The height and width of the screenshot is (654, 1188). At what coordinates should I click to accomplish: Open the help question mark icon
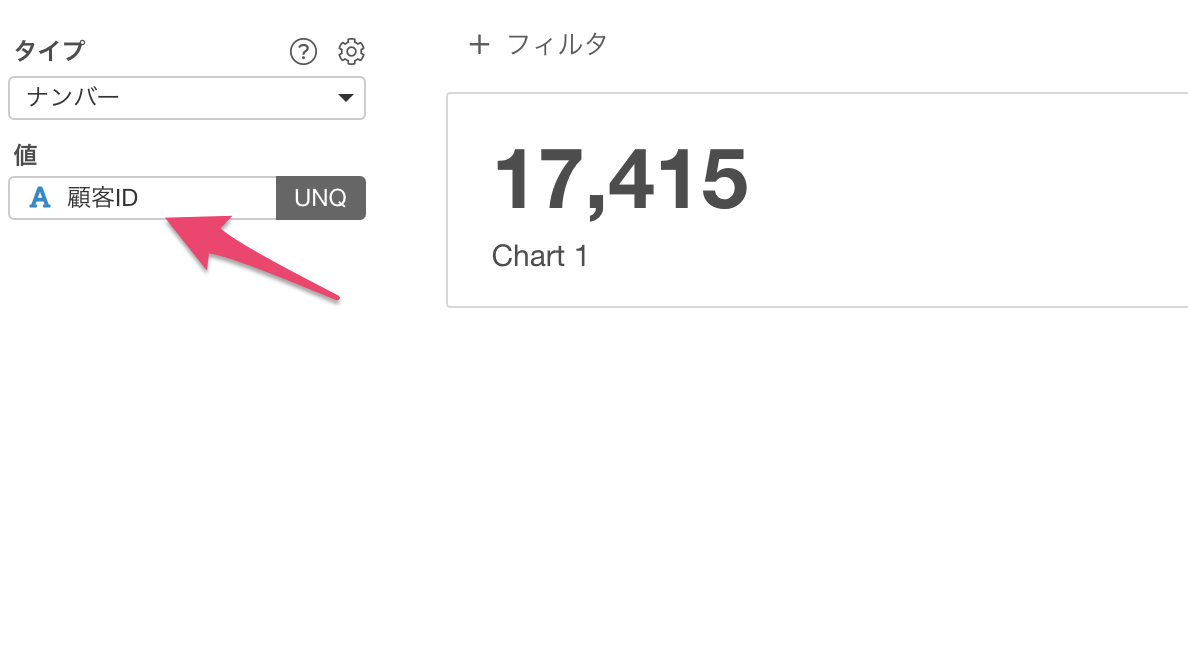(303, 52)
